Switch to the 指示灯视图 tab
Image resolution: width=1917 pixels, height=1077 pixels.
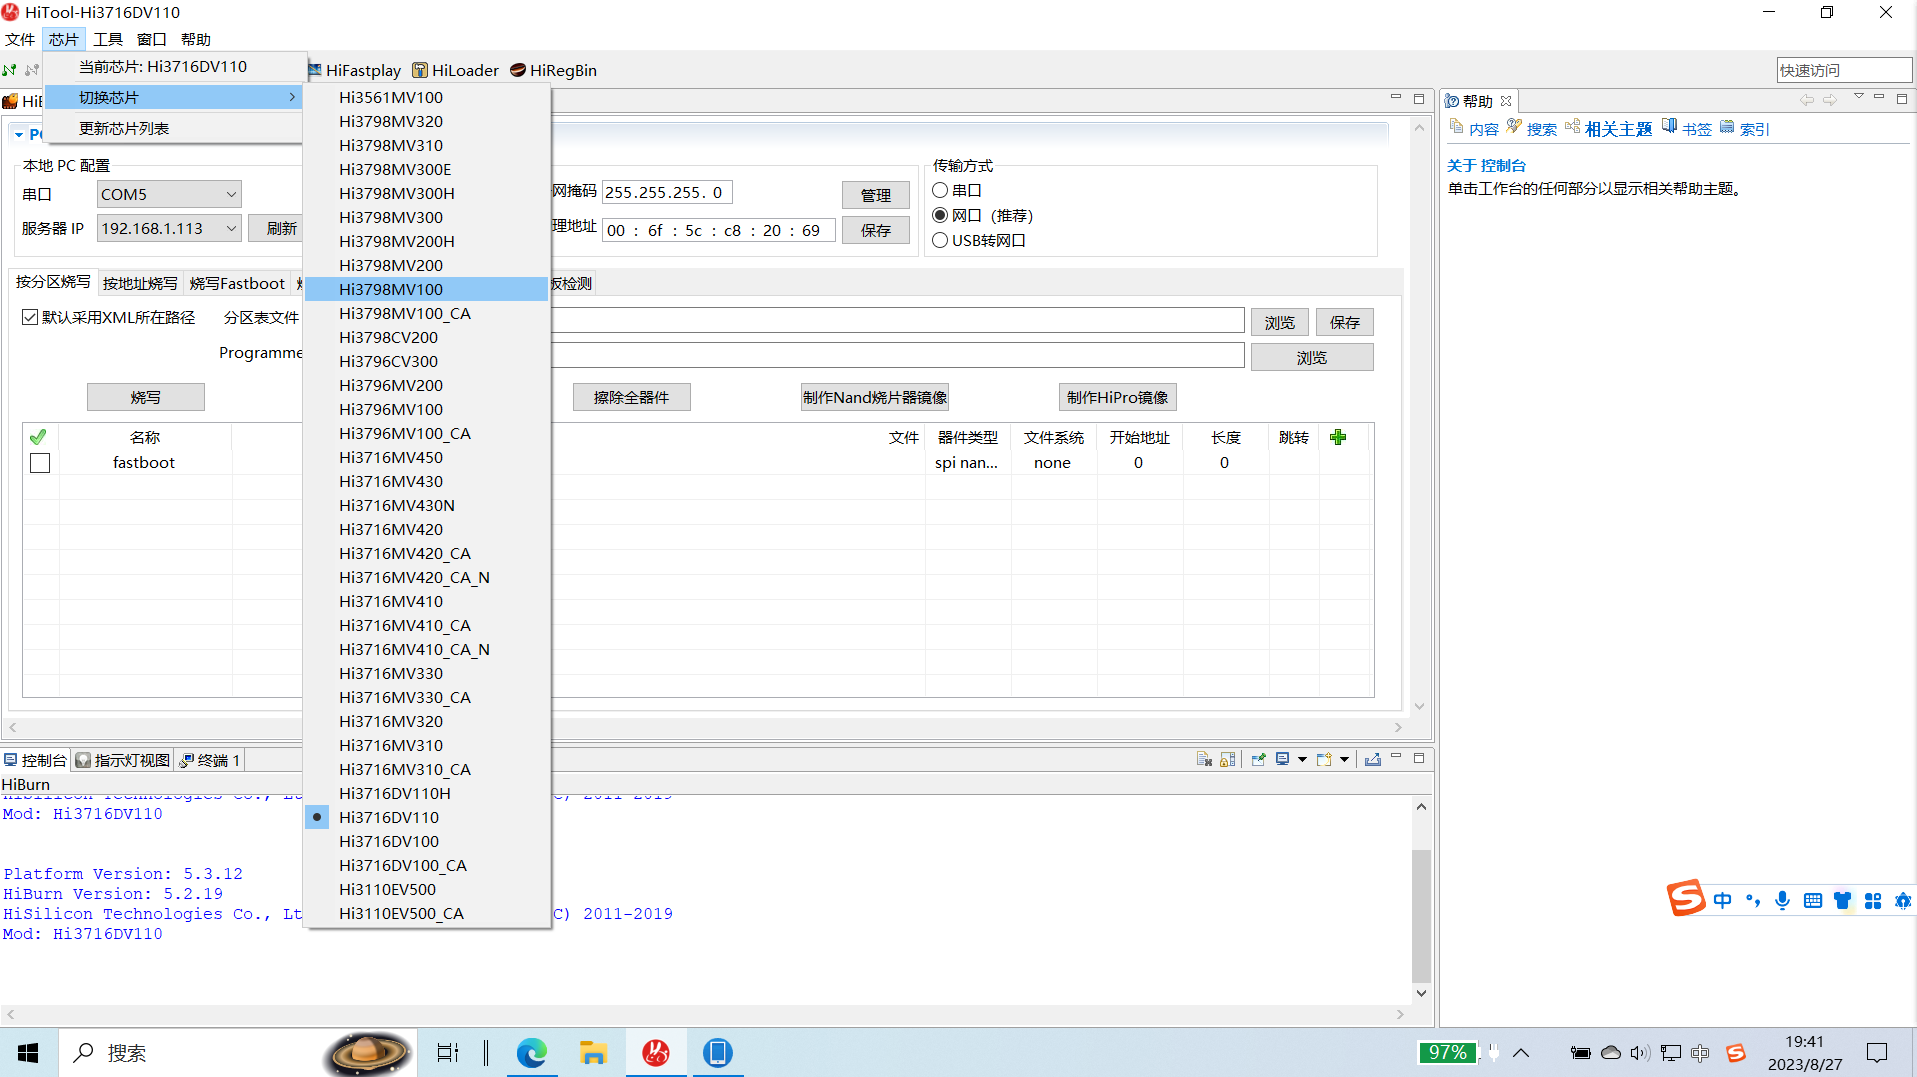coord(123,760)
